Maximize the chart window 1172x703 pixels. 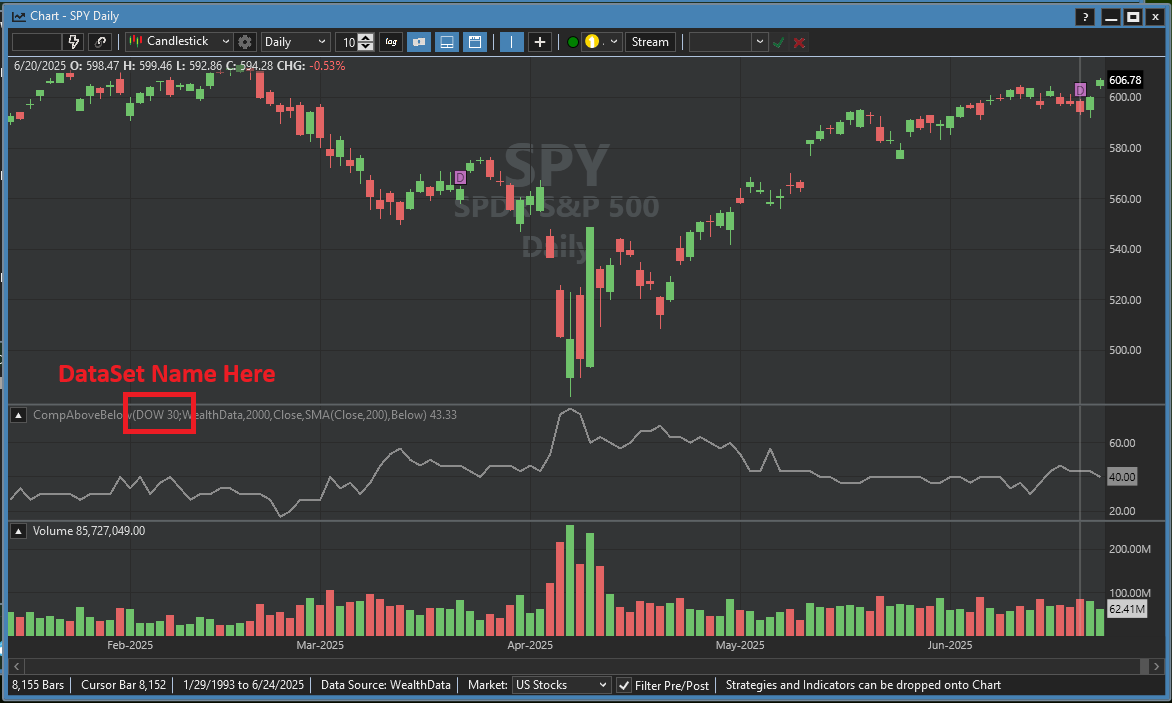1133,16
